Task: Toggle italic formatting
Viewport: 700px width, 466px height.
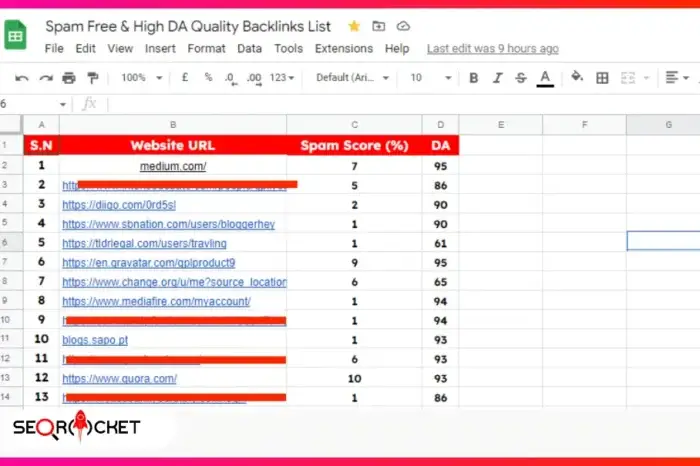Action: (x=497, y=78)
